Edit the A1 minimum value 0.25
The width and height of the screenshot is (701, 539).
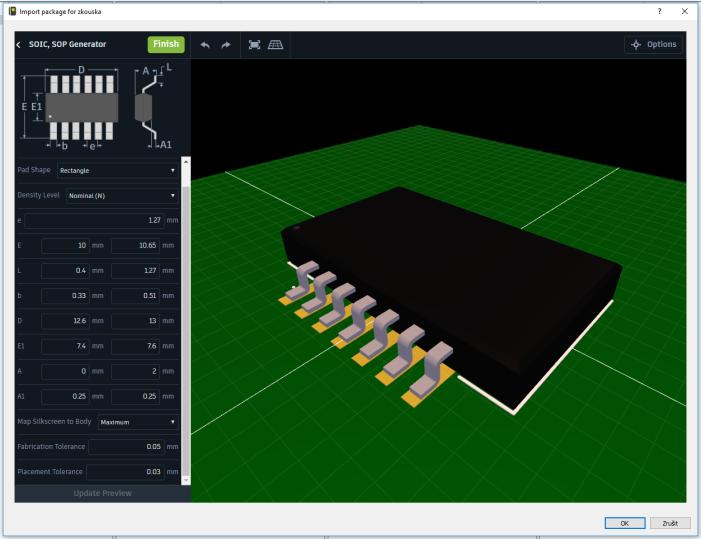tap(65, 396)
